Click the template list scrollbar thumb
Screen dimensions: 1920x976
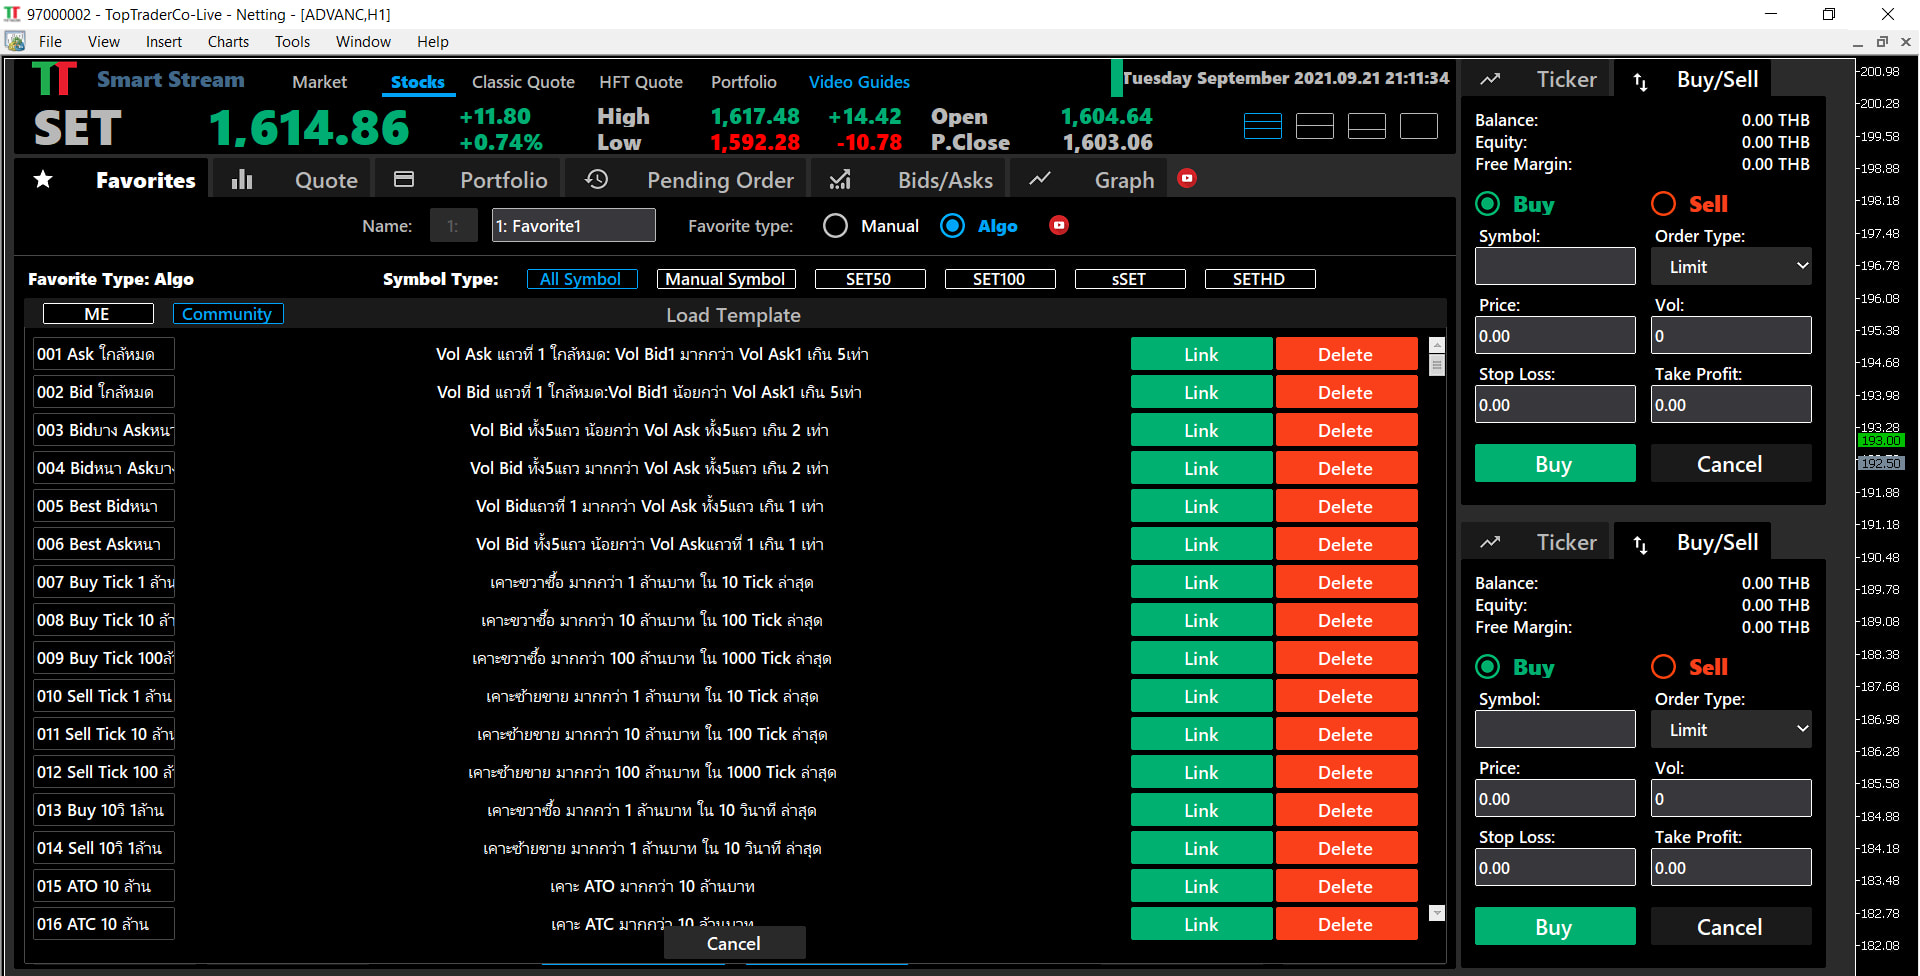pos(1437,365)
